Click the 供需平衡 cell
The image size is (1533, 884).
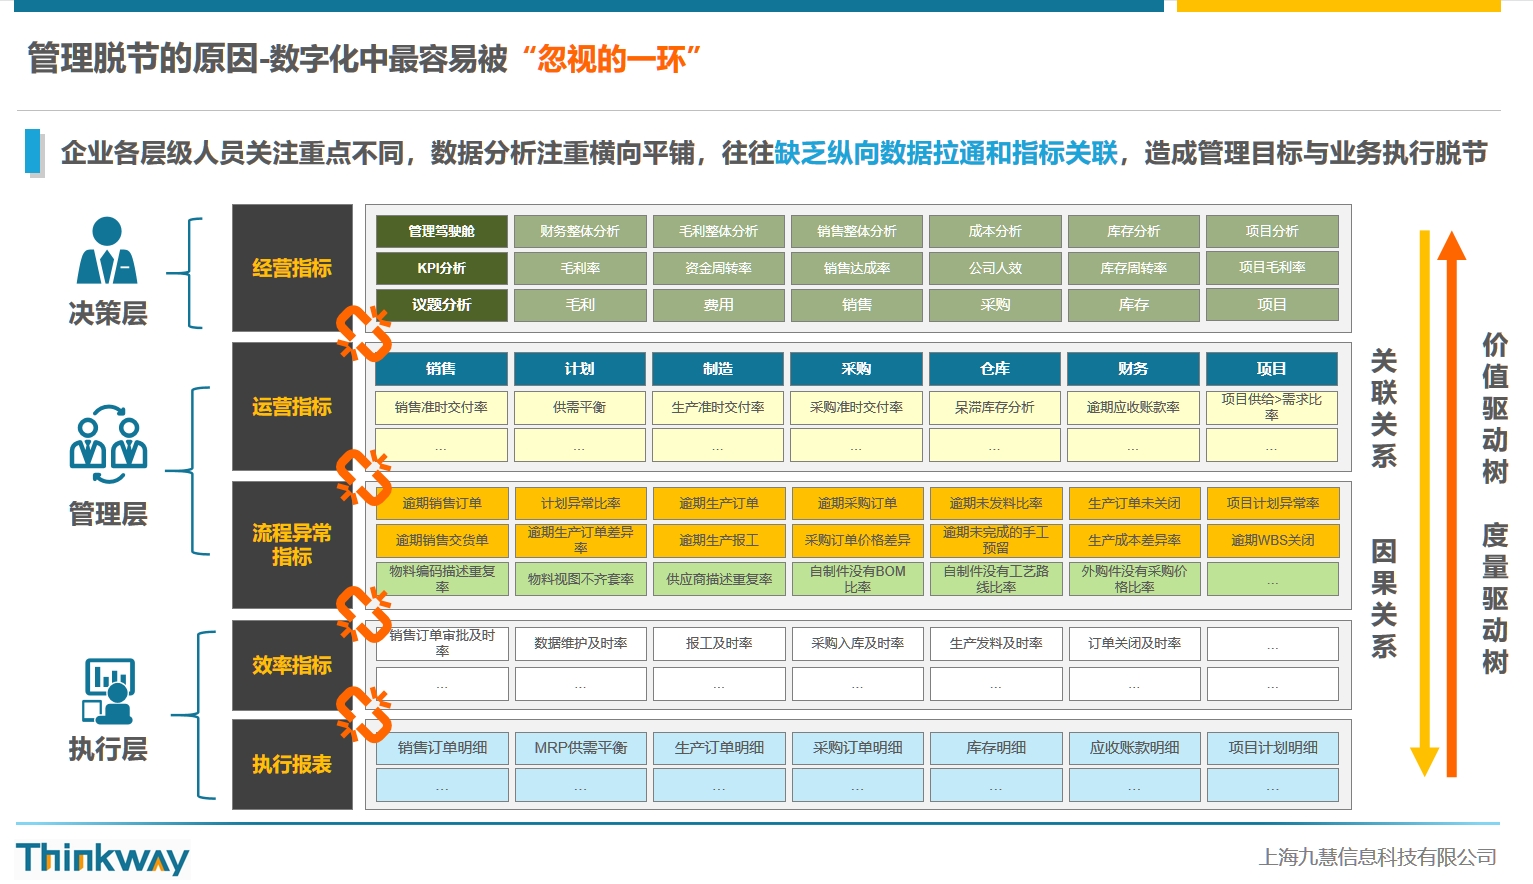pos(580,407)
